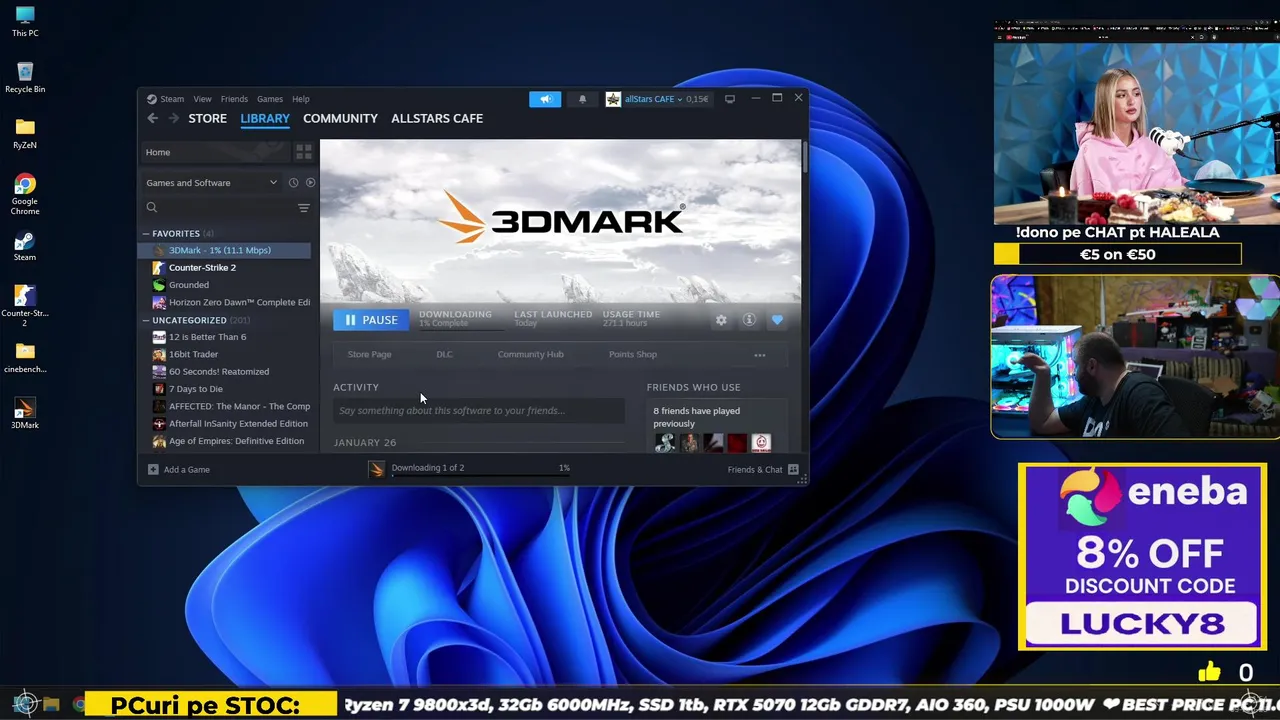This screenshot has width=1280, height=720.
Task: Open the Help menu
Action: point(301,99)
